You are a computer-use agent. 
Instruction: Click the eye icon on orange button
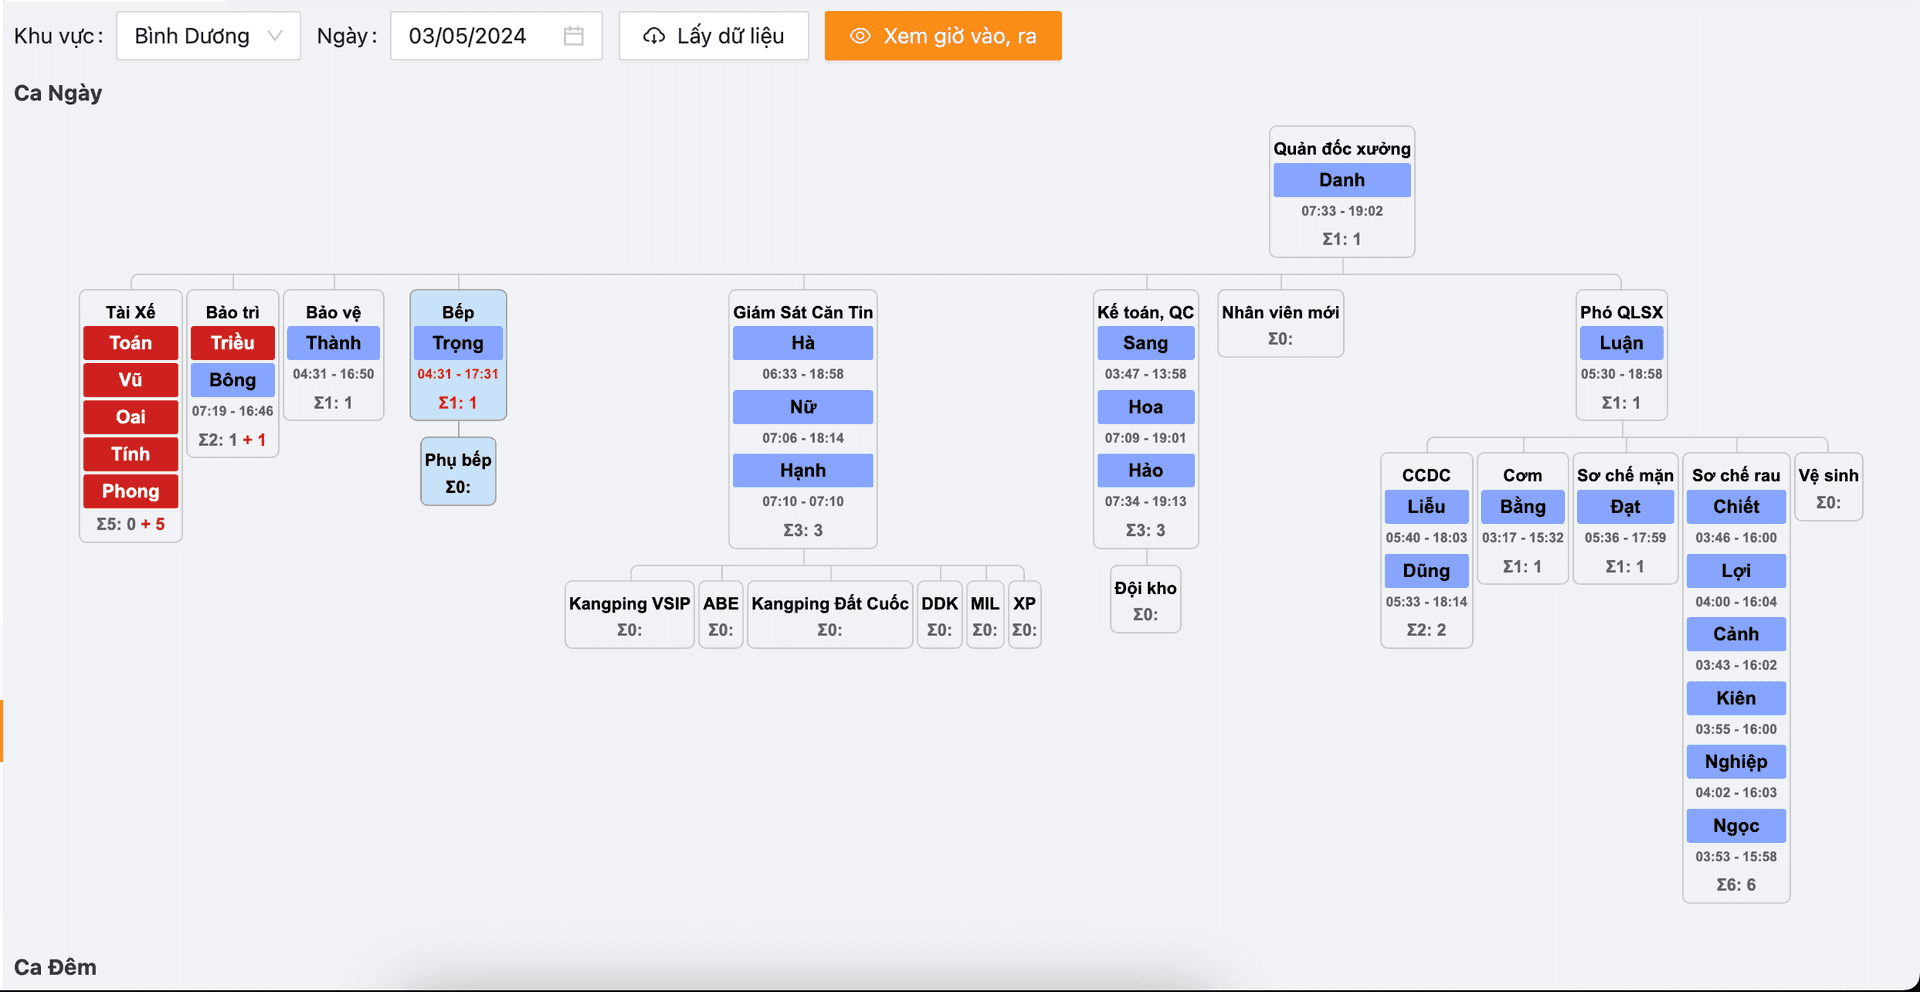pyautogui.click(x=859, y=36)
